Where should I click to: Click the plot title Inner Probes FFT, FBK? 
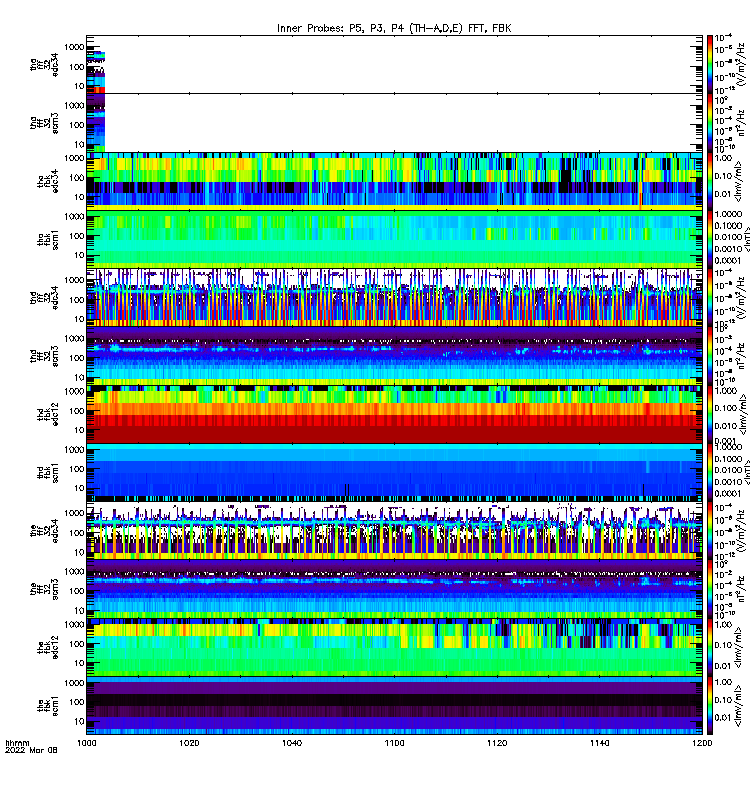click(x=394, y=28)
